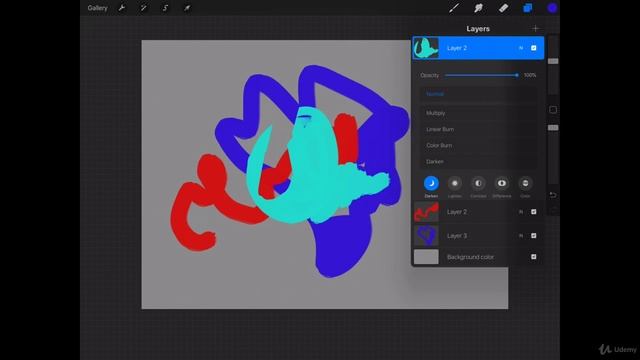
Task: Select the red Layer 2 row name
Action: click(x=457, y=212)
